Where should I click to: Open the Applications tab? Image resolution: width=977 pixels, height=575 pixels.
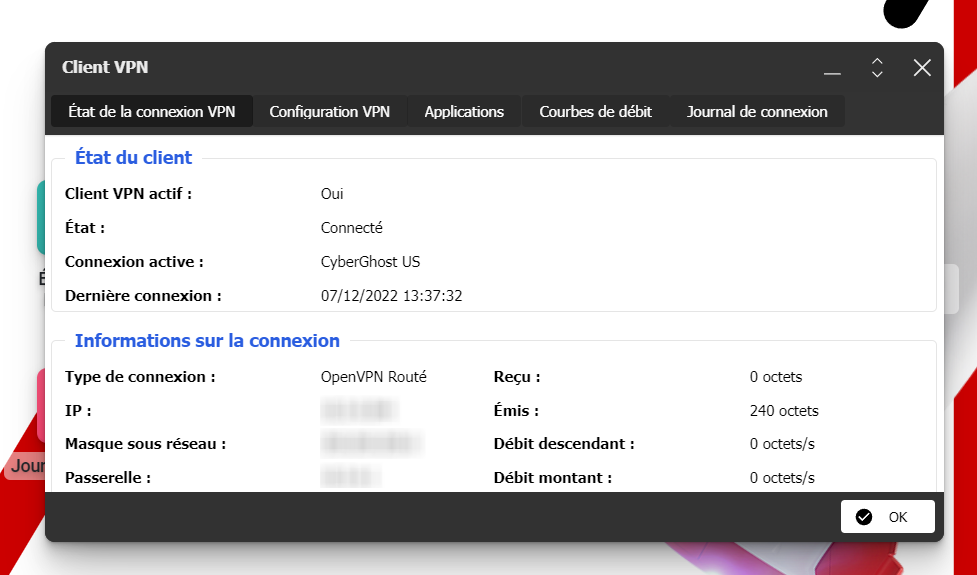click(x=464, y=112)
